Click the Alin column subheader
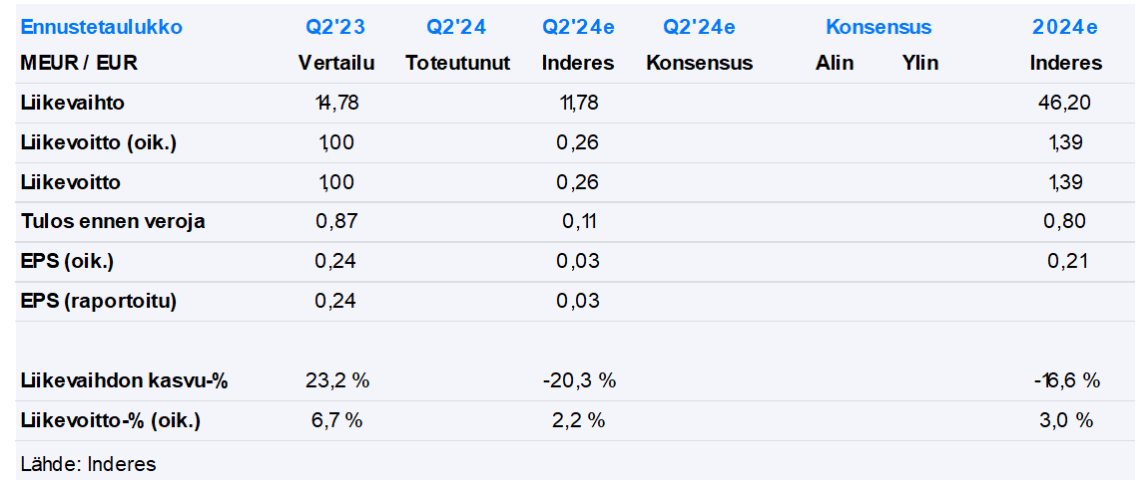This screenshot has width=1138, height=480. (834, 63)
